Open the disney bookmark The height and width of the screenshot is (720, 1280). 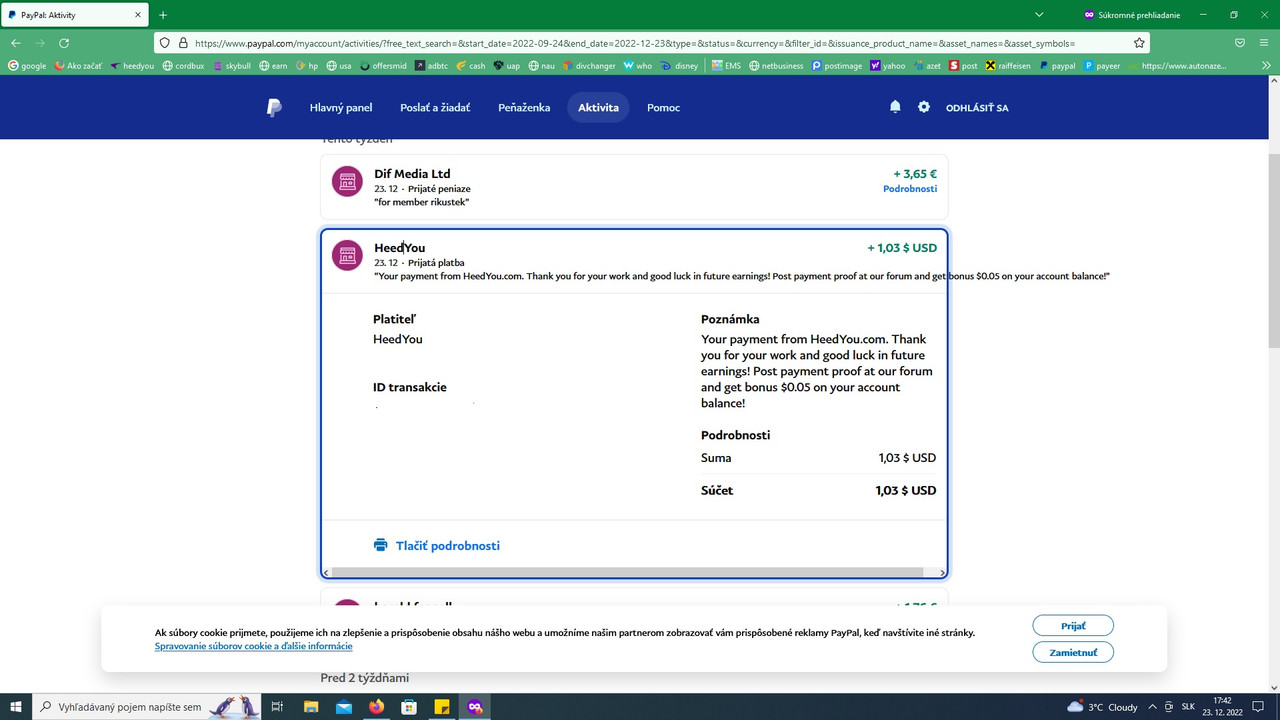tap(680, 66)
